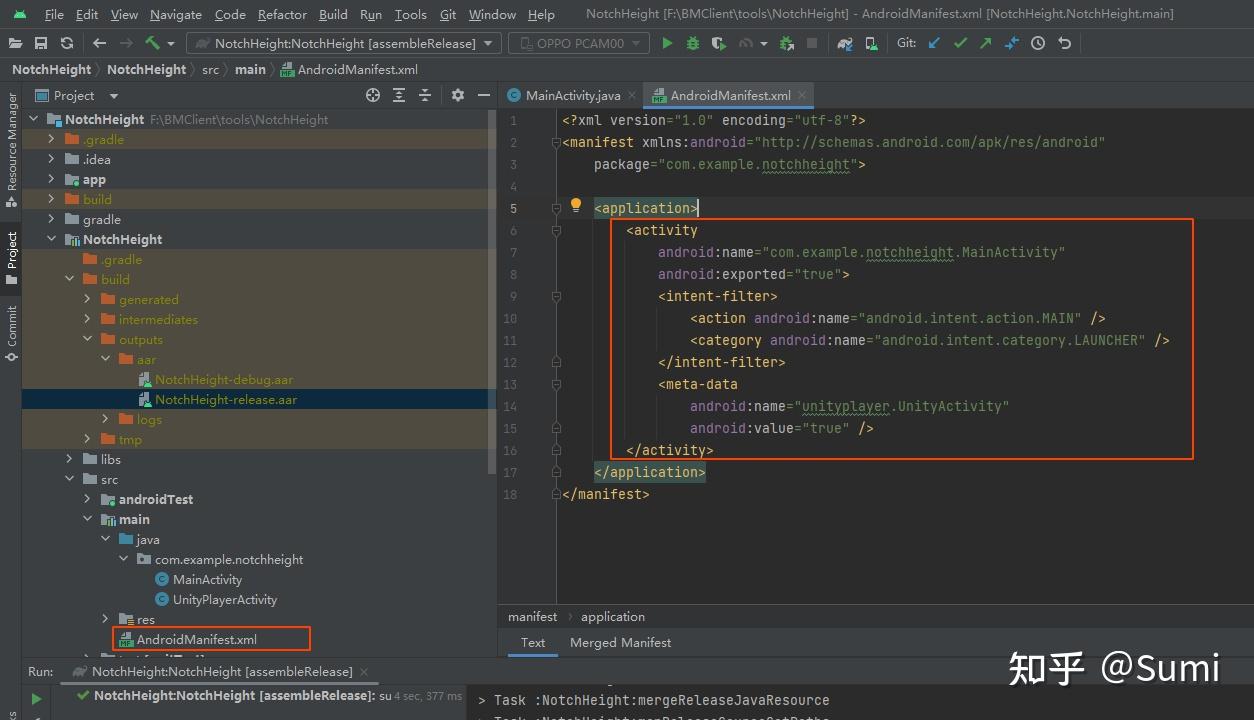Open the Refactor menu
Image resolution: width=1254 pixels, height=720 pixels.
coord(282,14)
